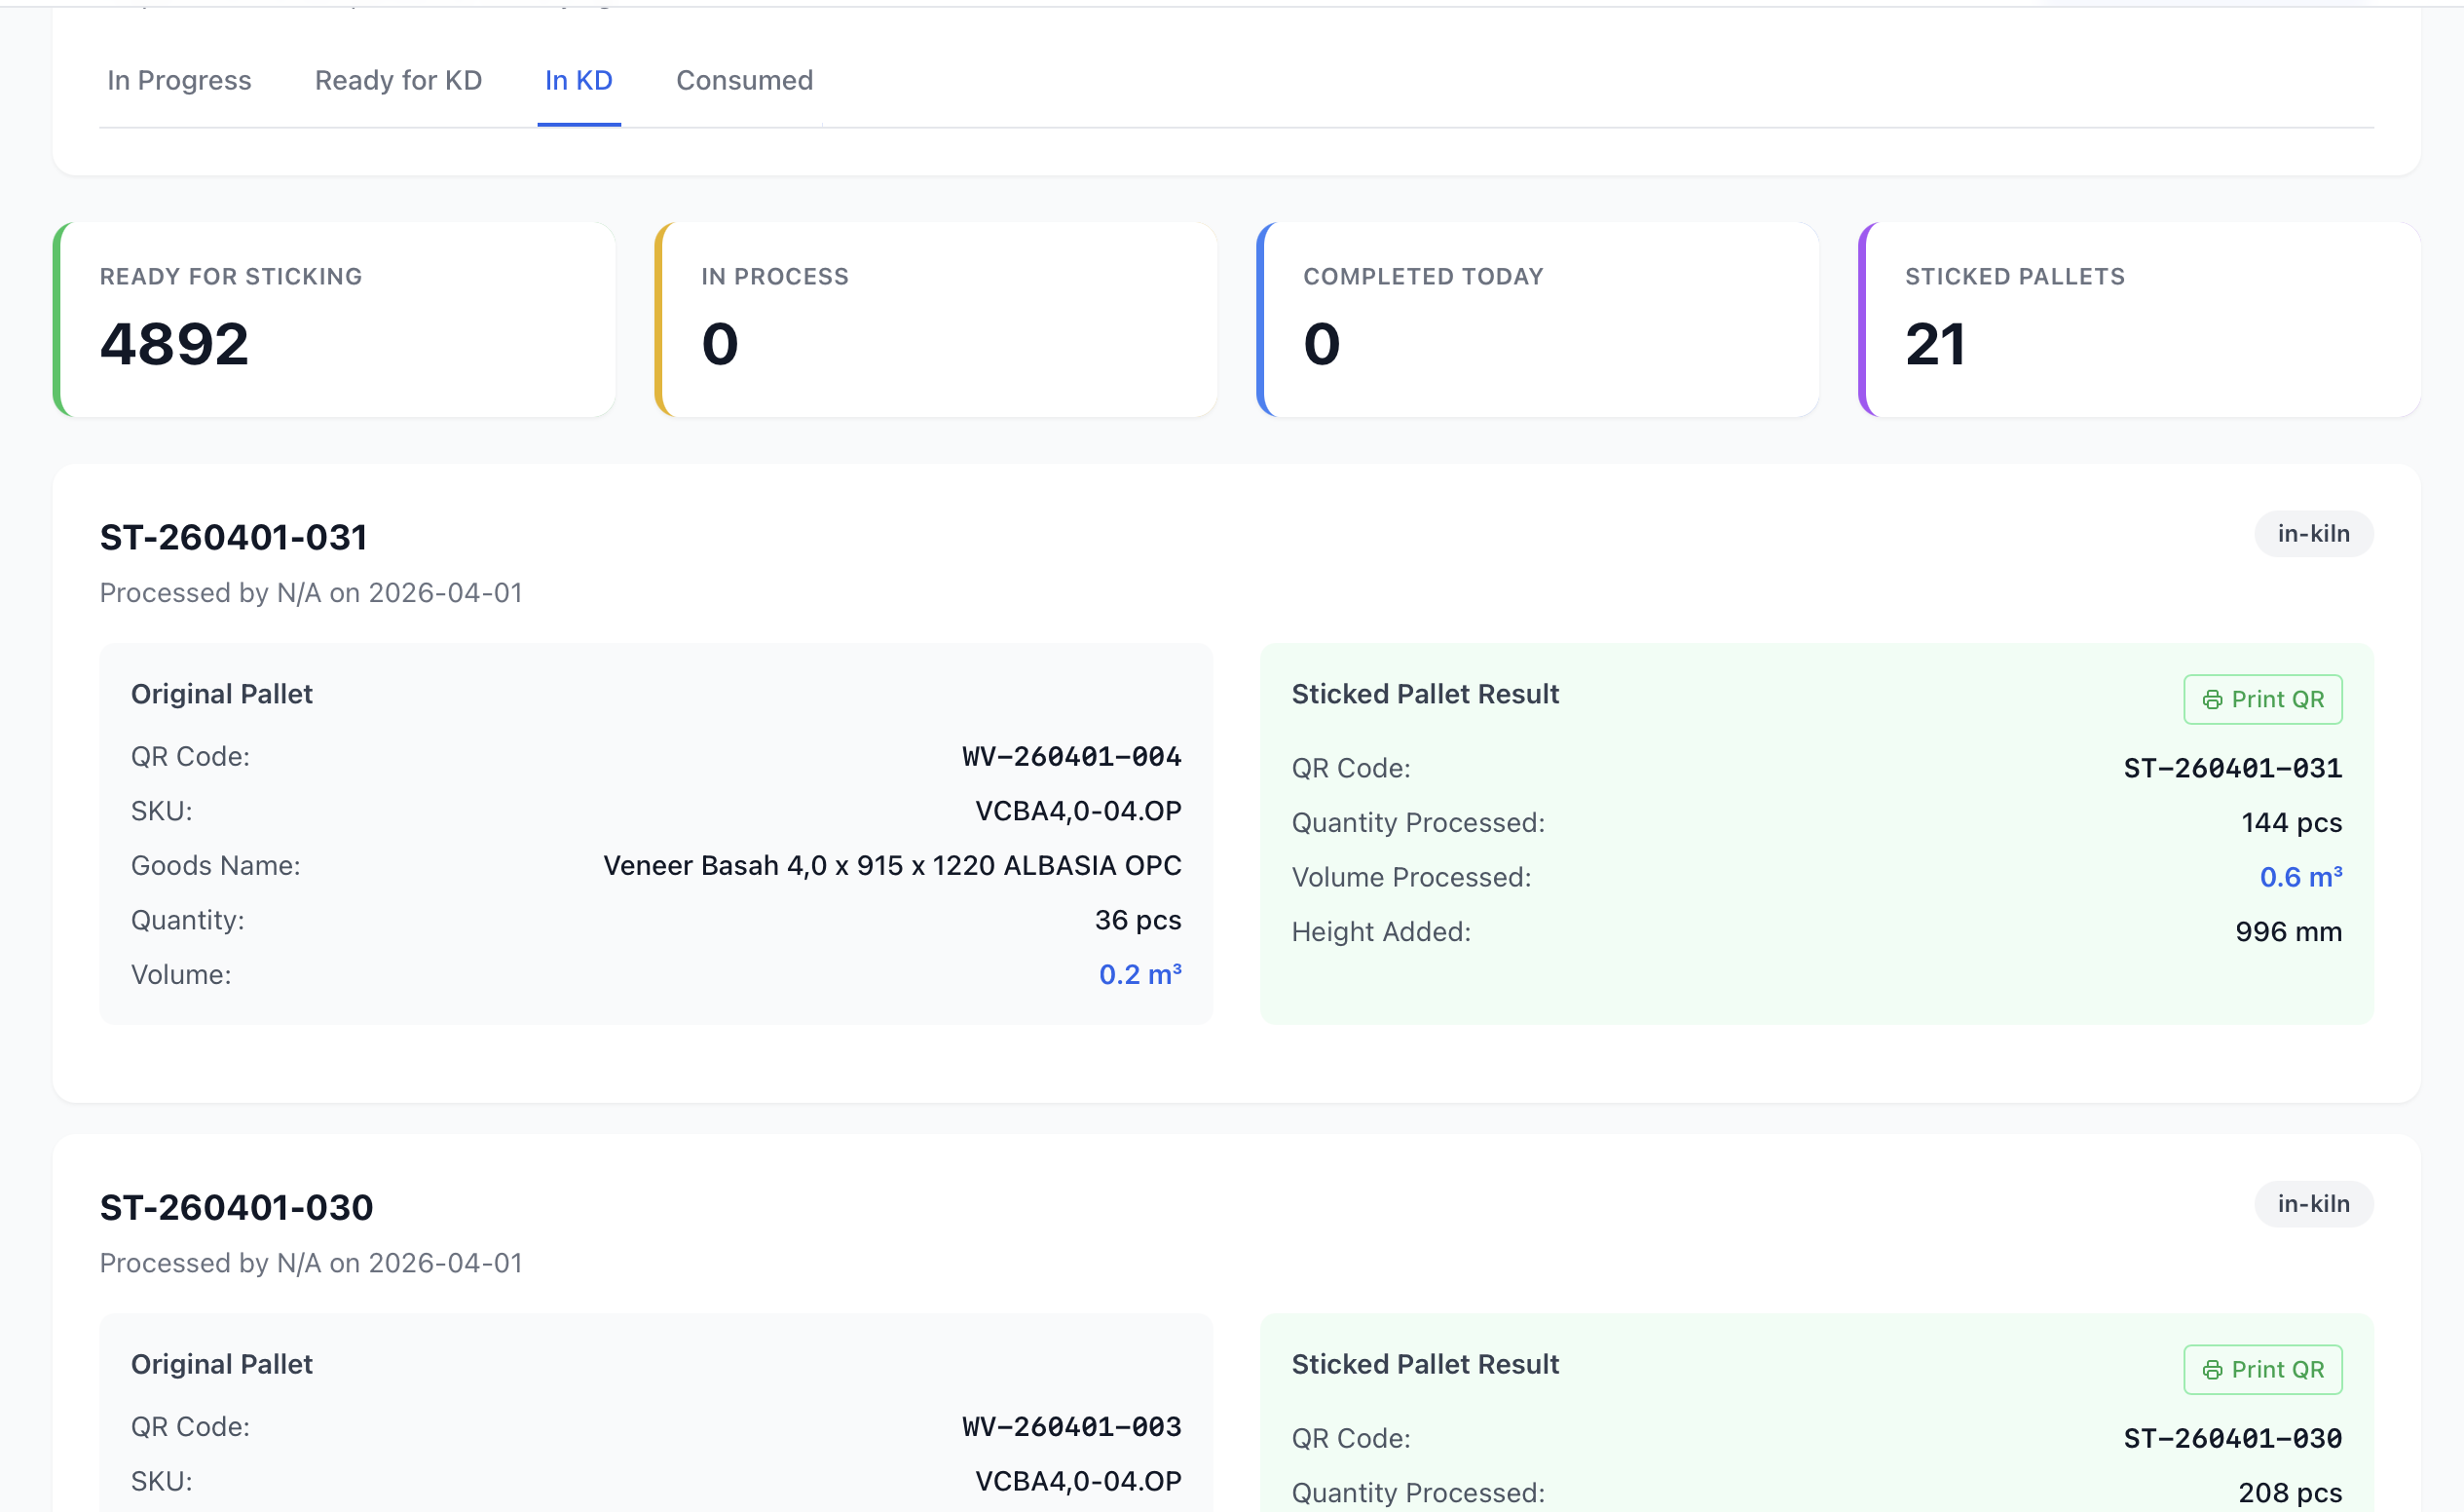This screenshot has width=2464, height=1512.
Task: Click the Completed Today stat card
Action: (x=1538, y=320)
